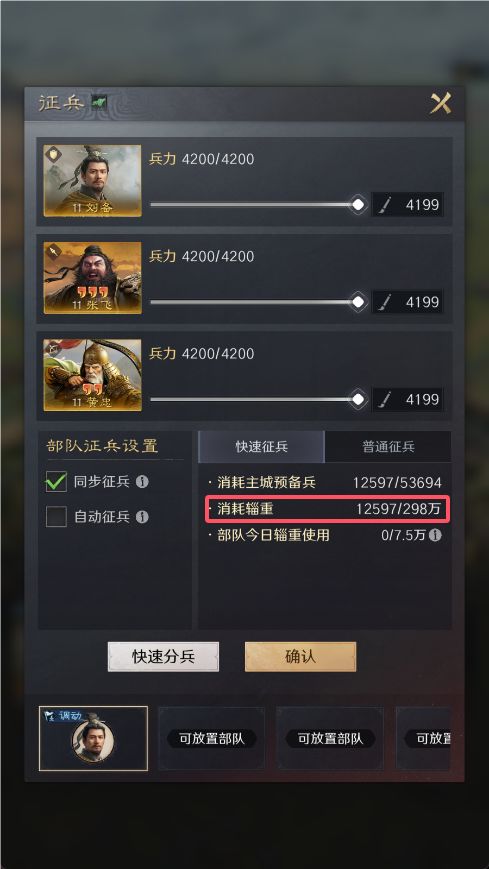Viewport: 489px width, 869px height.
Task: Click 张飞's general portrait
Action: click(x=93, y=278)
